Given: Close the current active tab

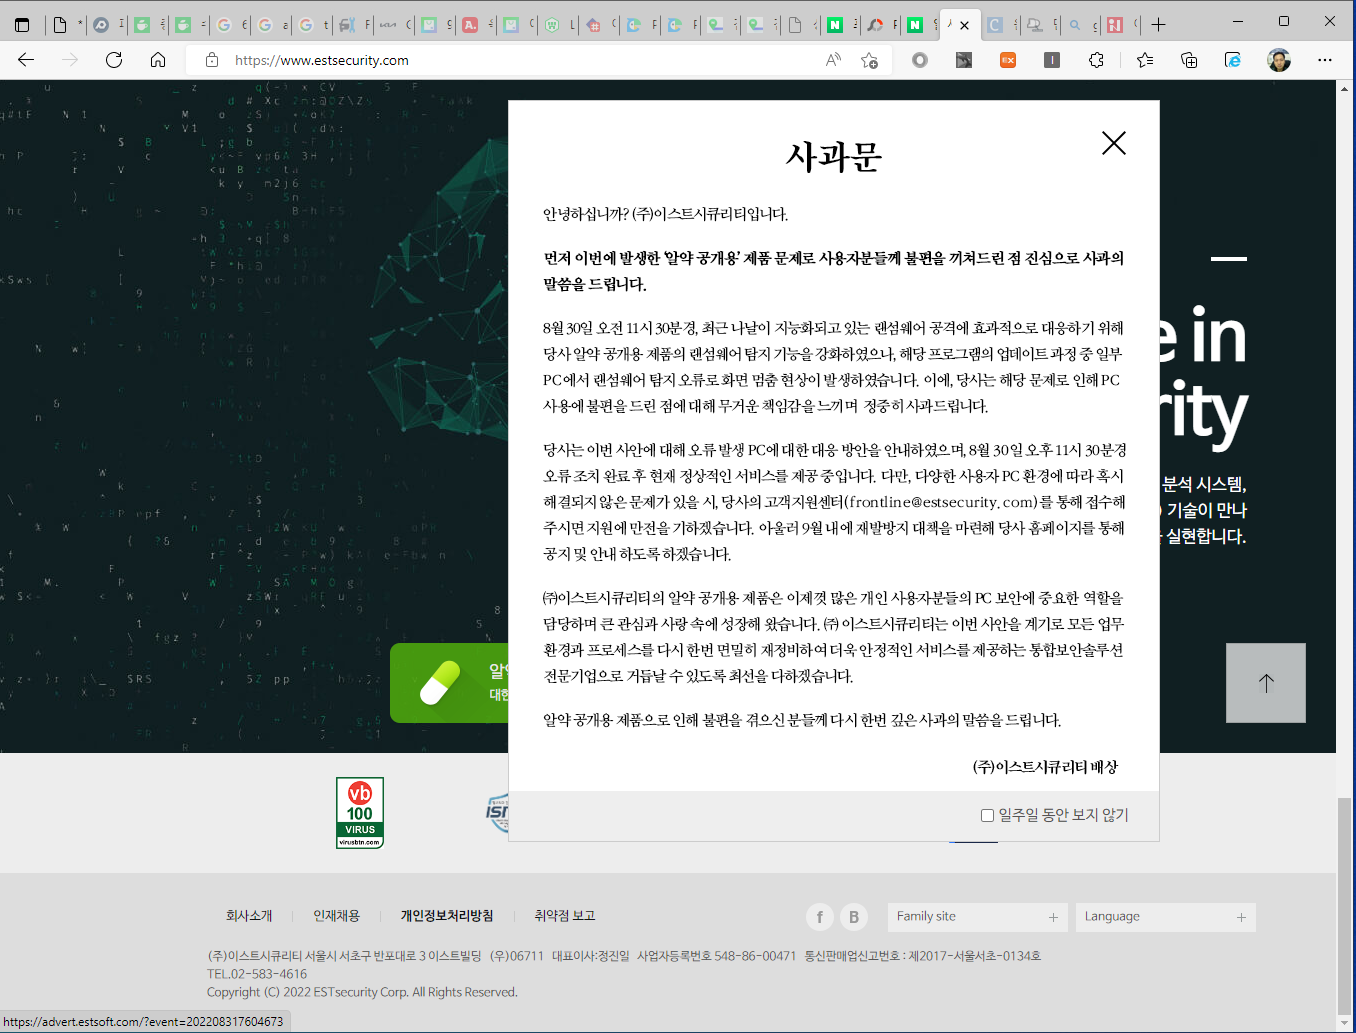Looking at the screenshot, I should click(964, 25).
